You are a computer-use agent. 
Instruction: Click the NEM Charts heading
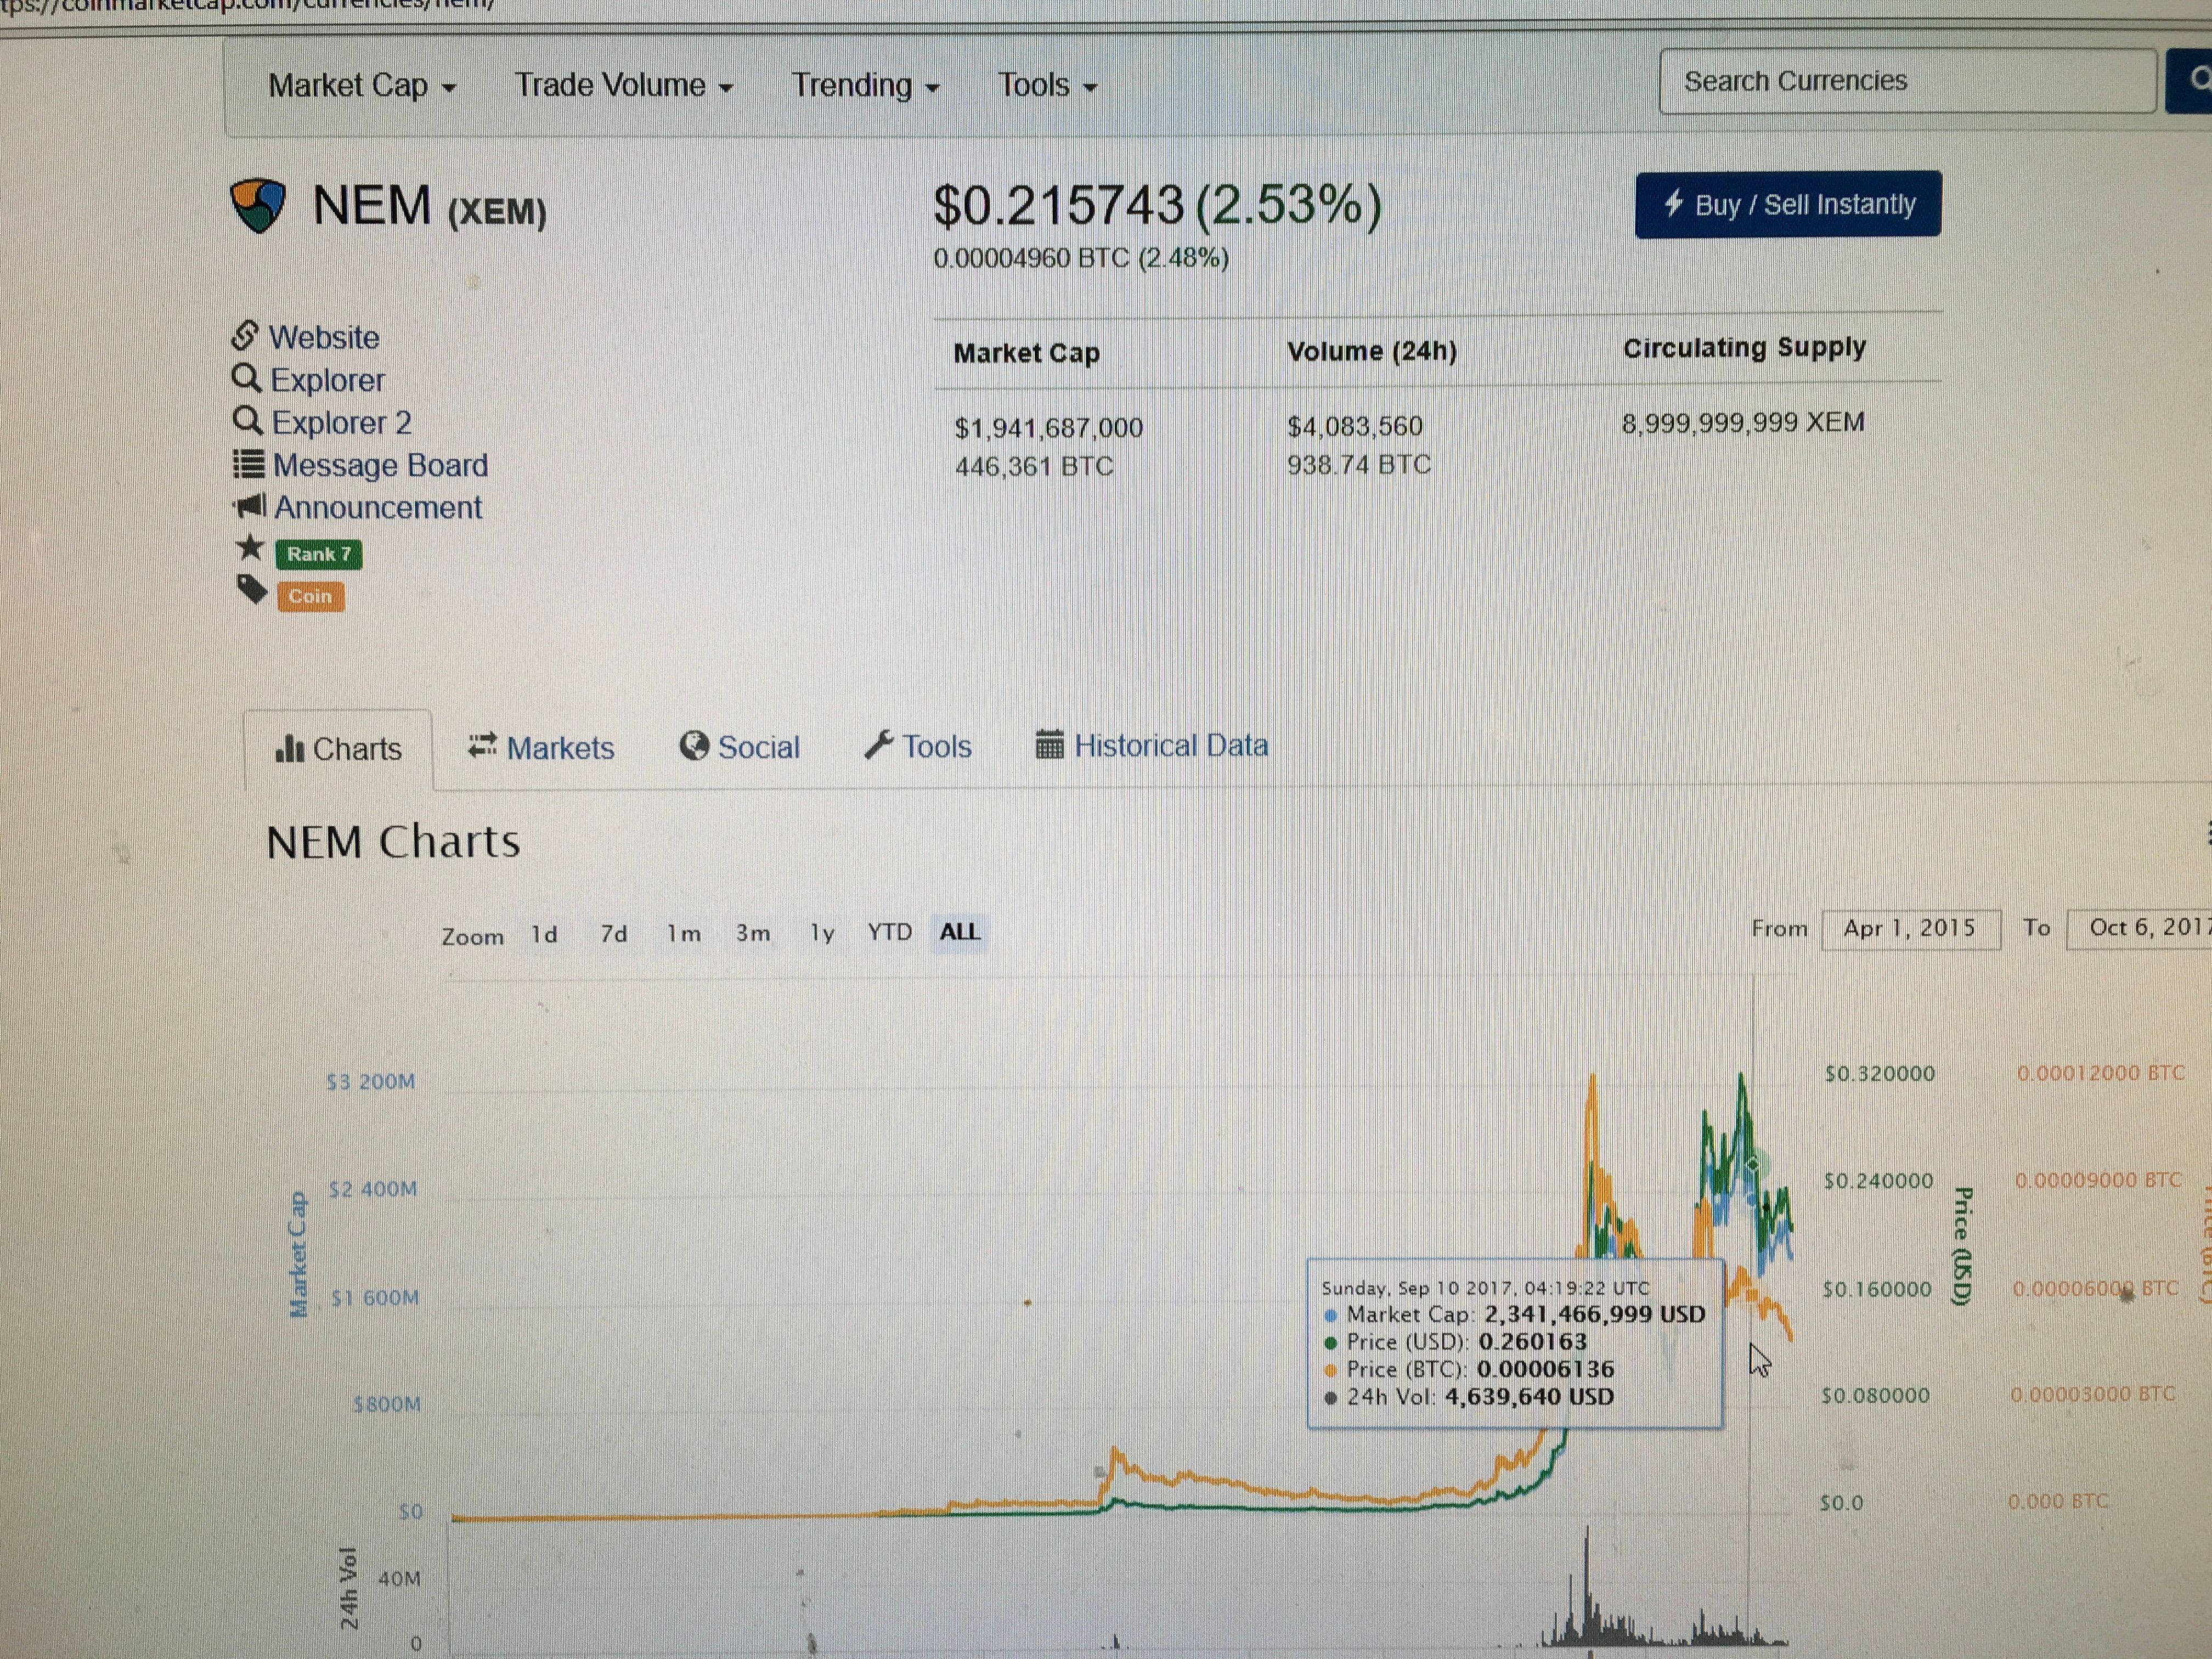(393, 842)
